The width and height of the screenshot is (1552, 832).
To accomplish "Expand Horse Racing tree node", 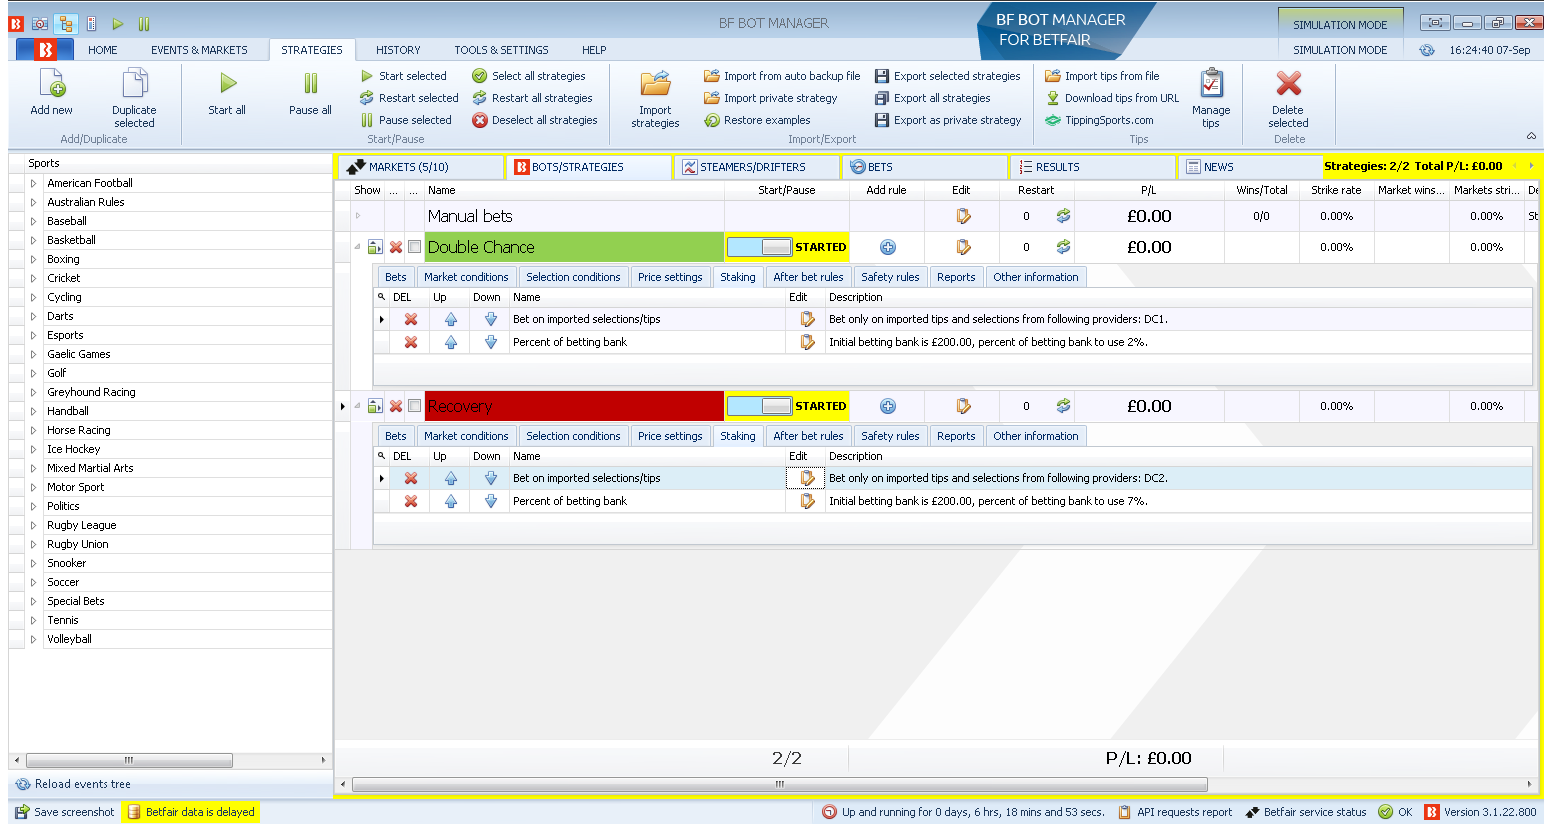I will [x=33, y=430].
